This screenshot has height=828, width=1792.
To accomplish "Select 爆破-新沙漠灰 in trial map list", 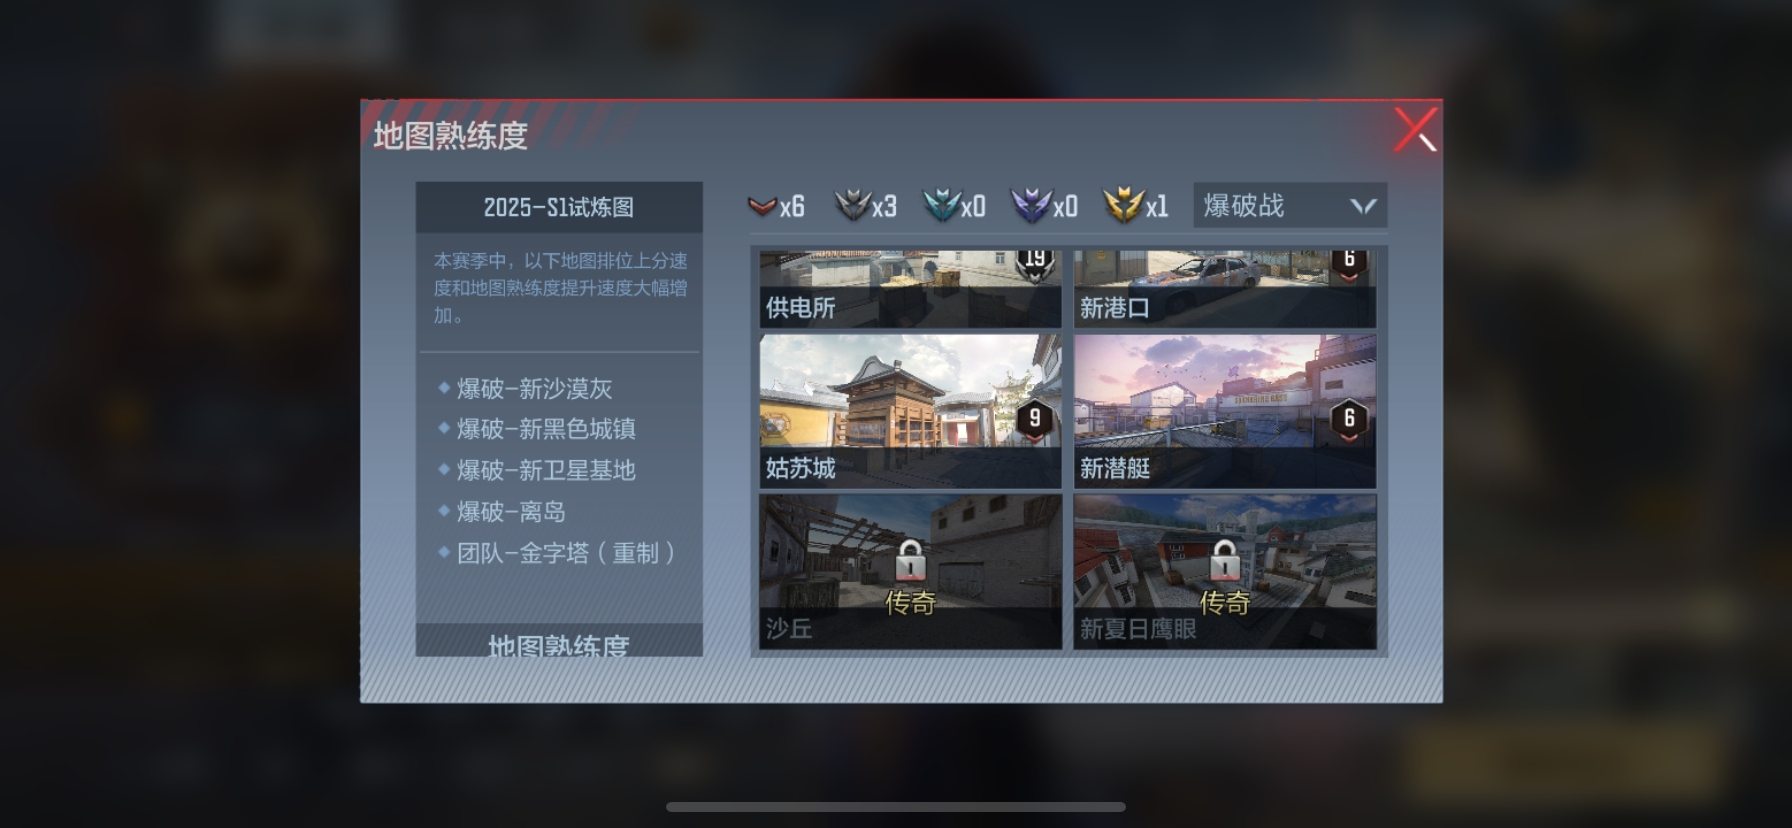I will [x=534, y=388].
